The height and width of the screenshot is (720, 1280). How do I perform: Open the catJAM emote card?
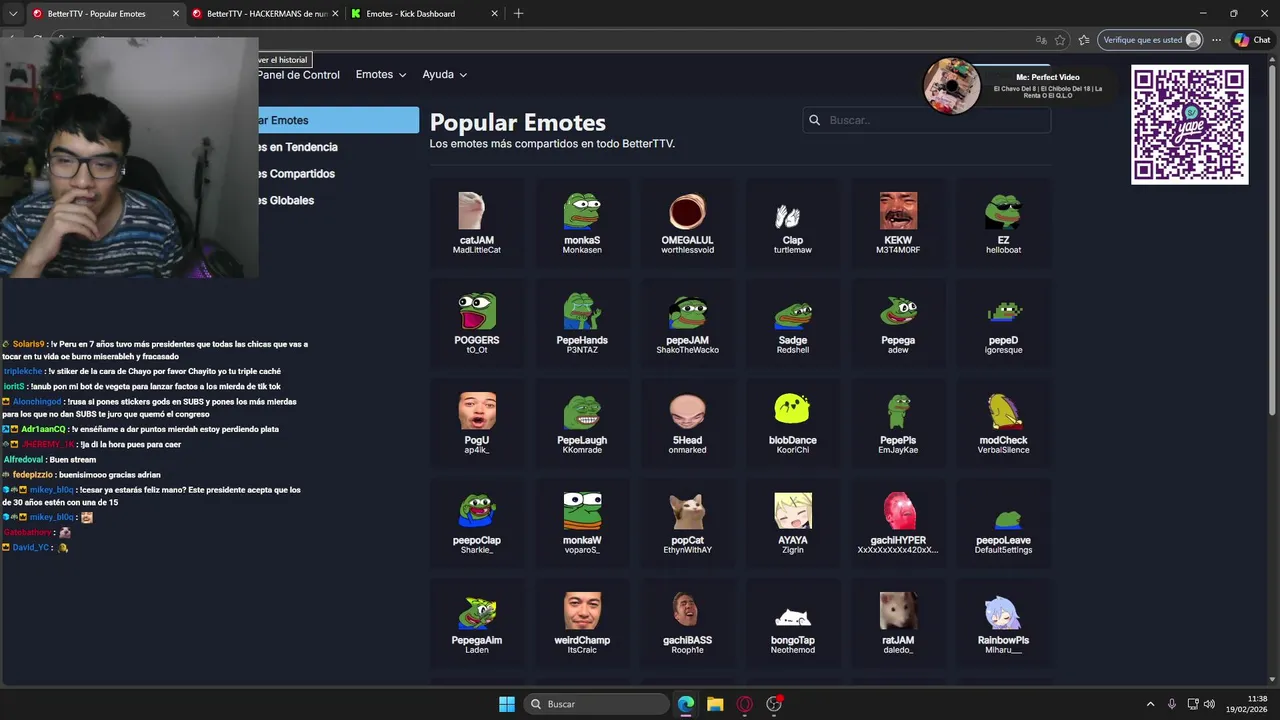pyautogui.click(x=477, y=222)
